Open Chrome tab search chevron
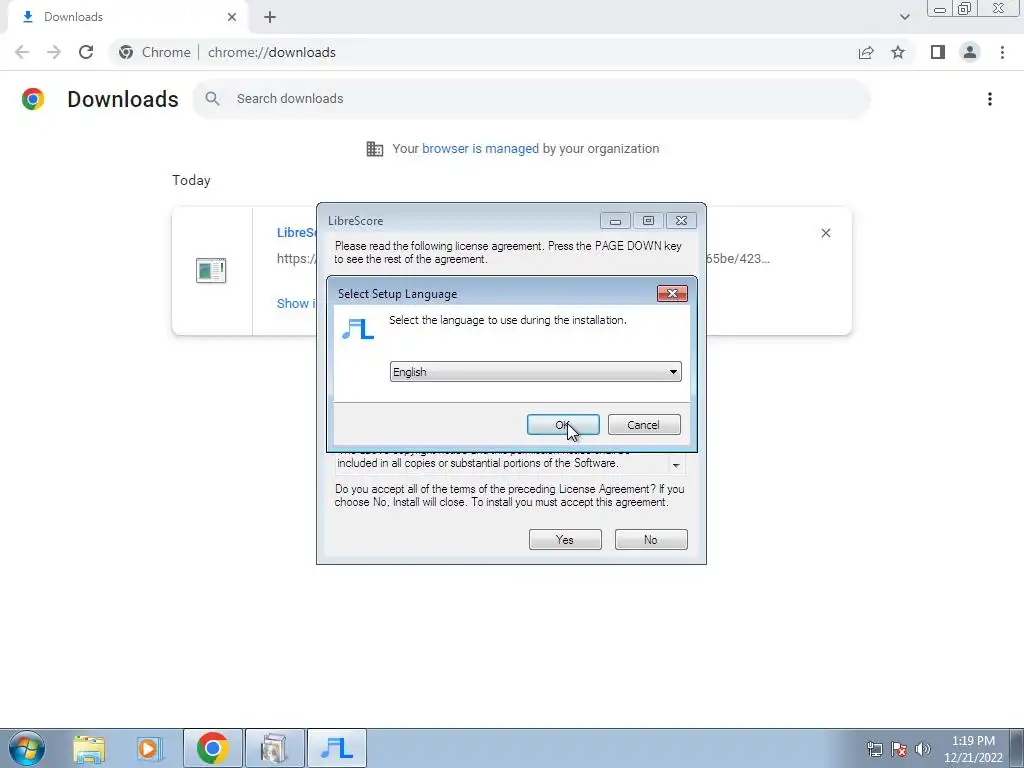This screenshot has width=1024, height=768. (904, 17)
